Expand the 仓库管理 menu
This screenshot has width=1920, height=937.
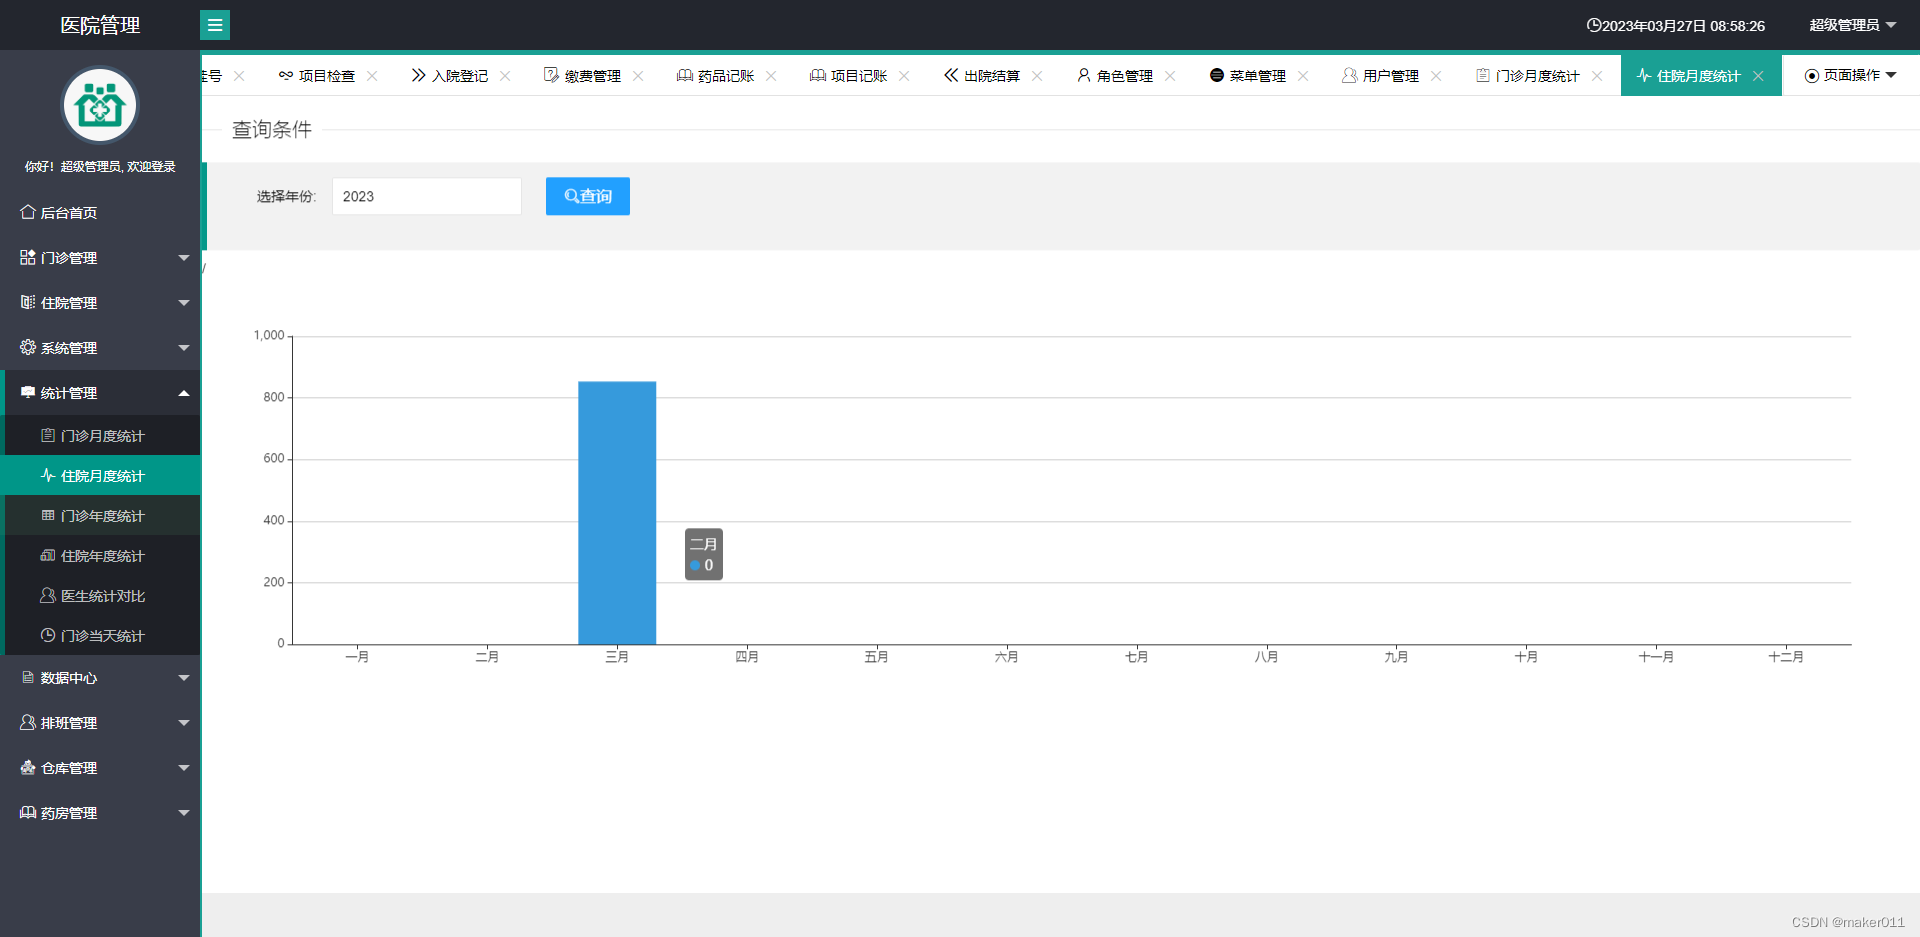100,767
